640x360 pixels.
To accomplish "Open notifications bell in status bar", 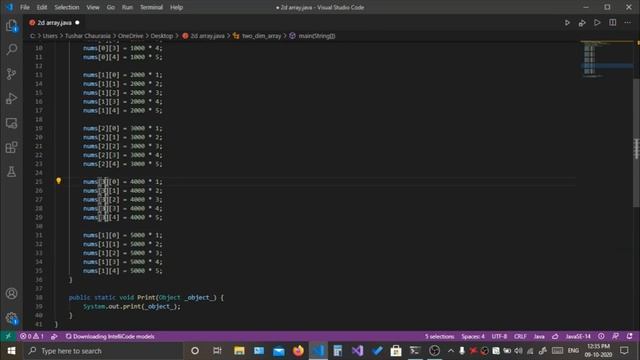I will point(630,336).
